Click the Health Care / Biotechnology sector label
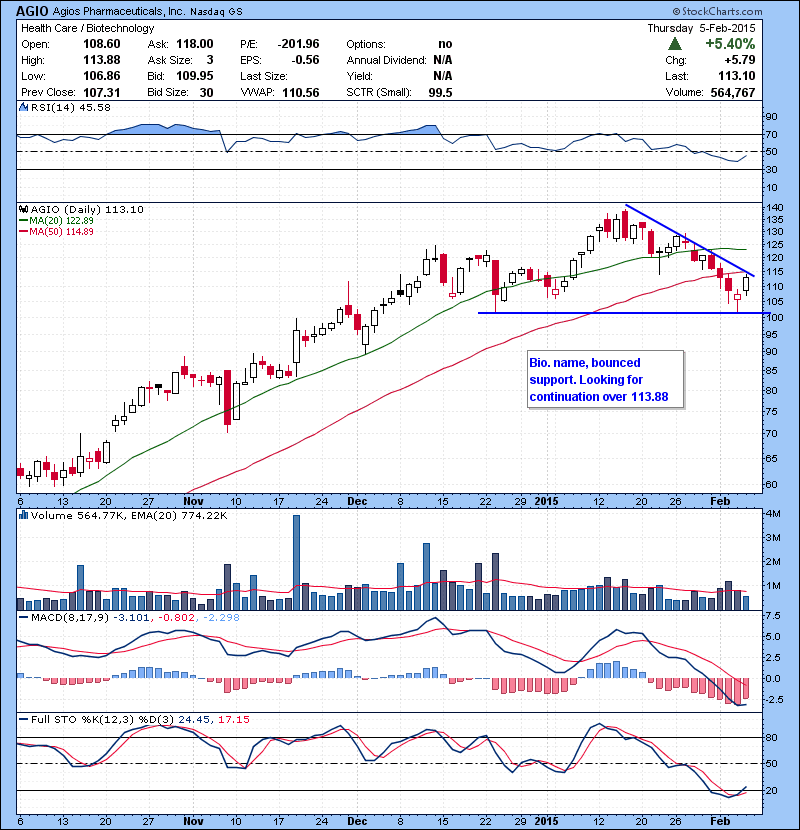The height and width of the screenshot is (830, 800). click(88, 28)
